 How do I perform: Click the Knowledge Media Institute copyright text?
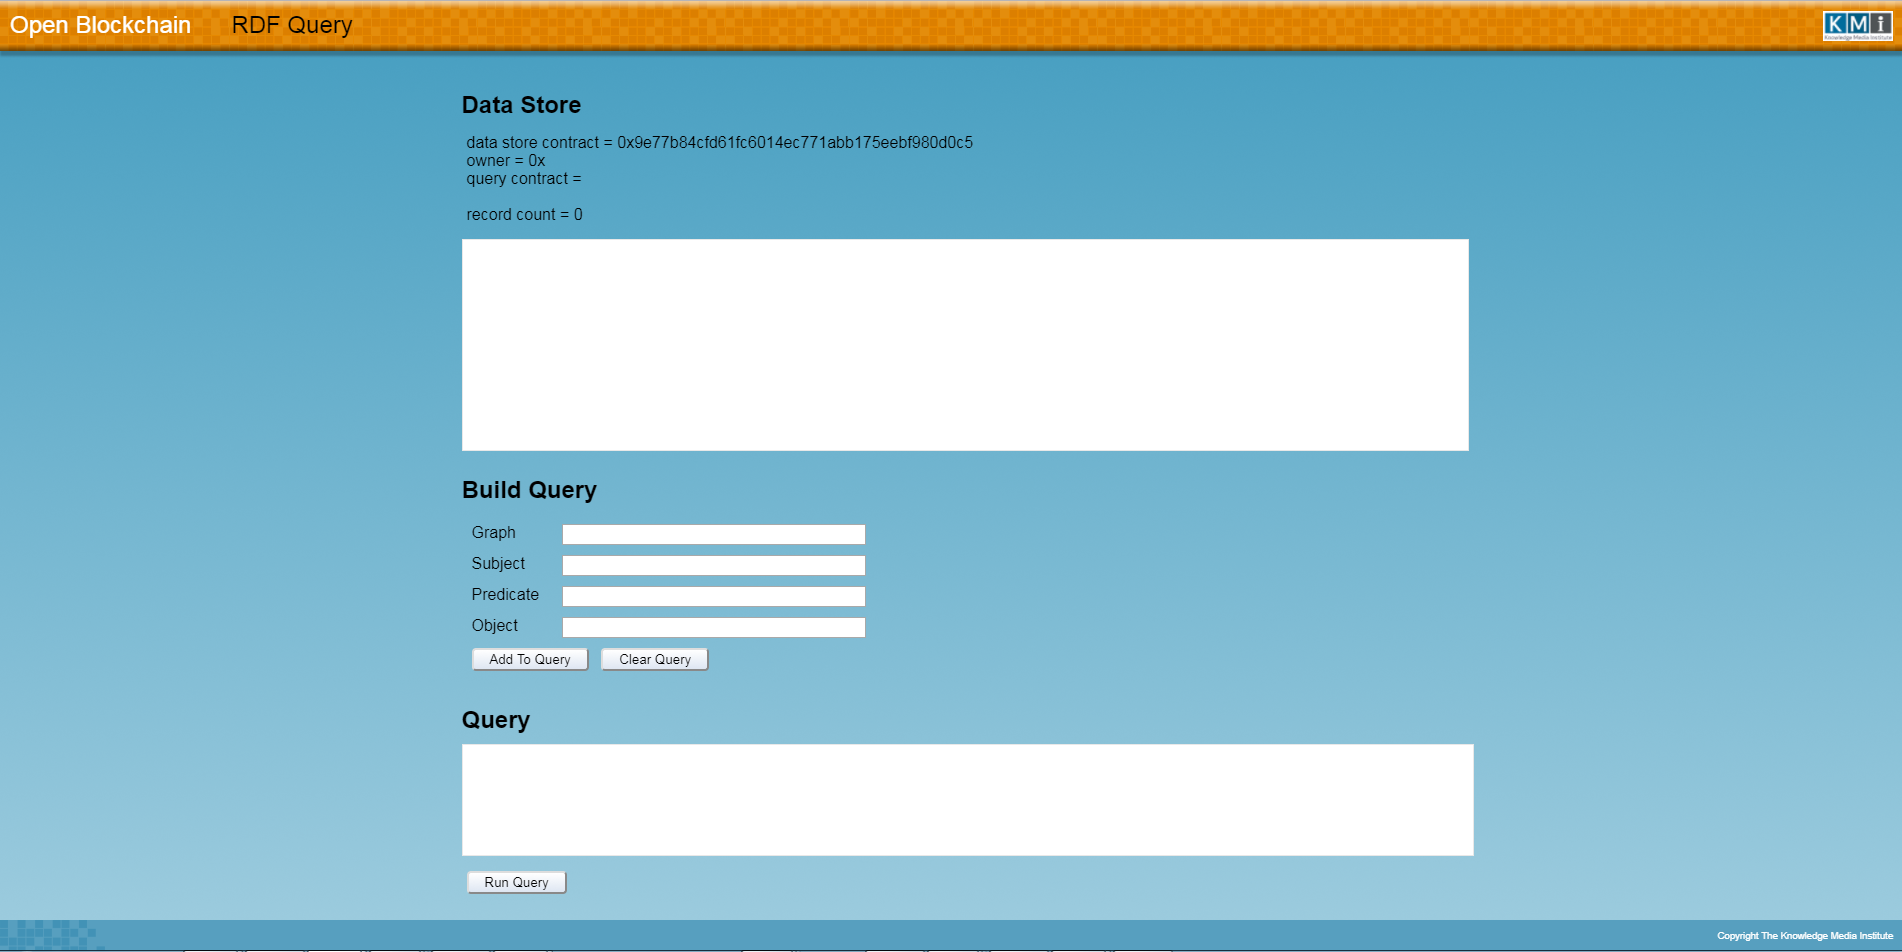(x=1804, y=936)
